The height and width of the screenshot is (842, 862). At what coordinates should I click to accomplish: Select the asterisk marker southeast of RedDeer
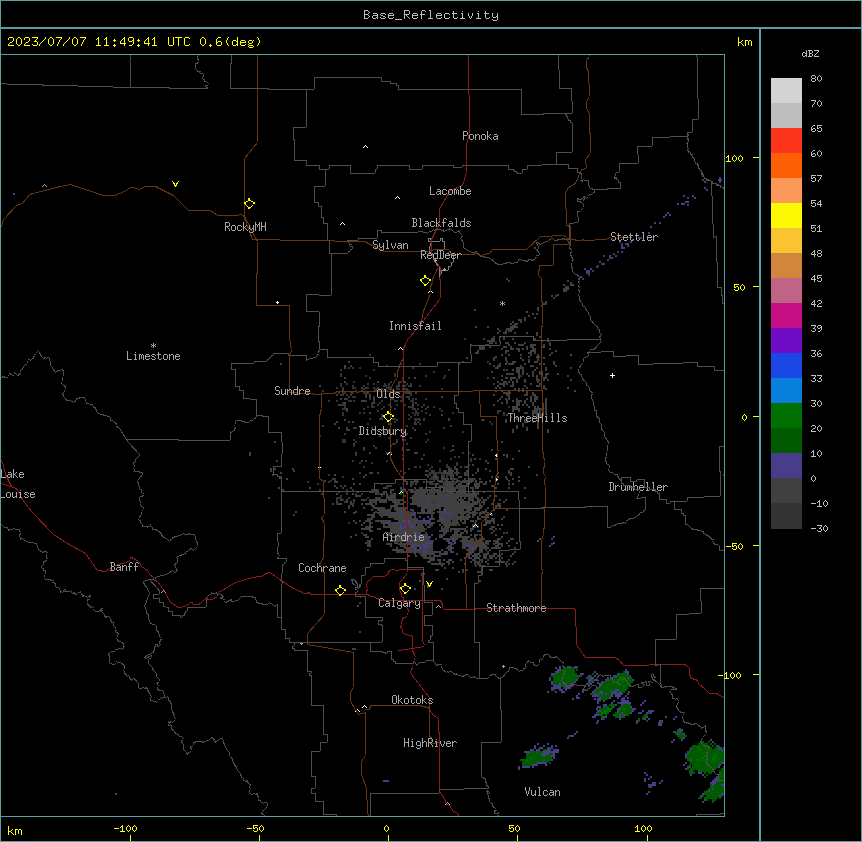pyautogui.click(x=502, y=303)
